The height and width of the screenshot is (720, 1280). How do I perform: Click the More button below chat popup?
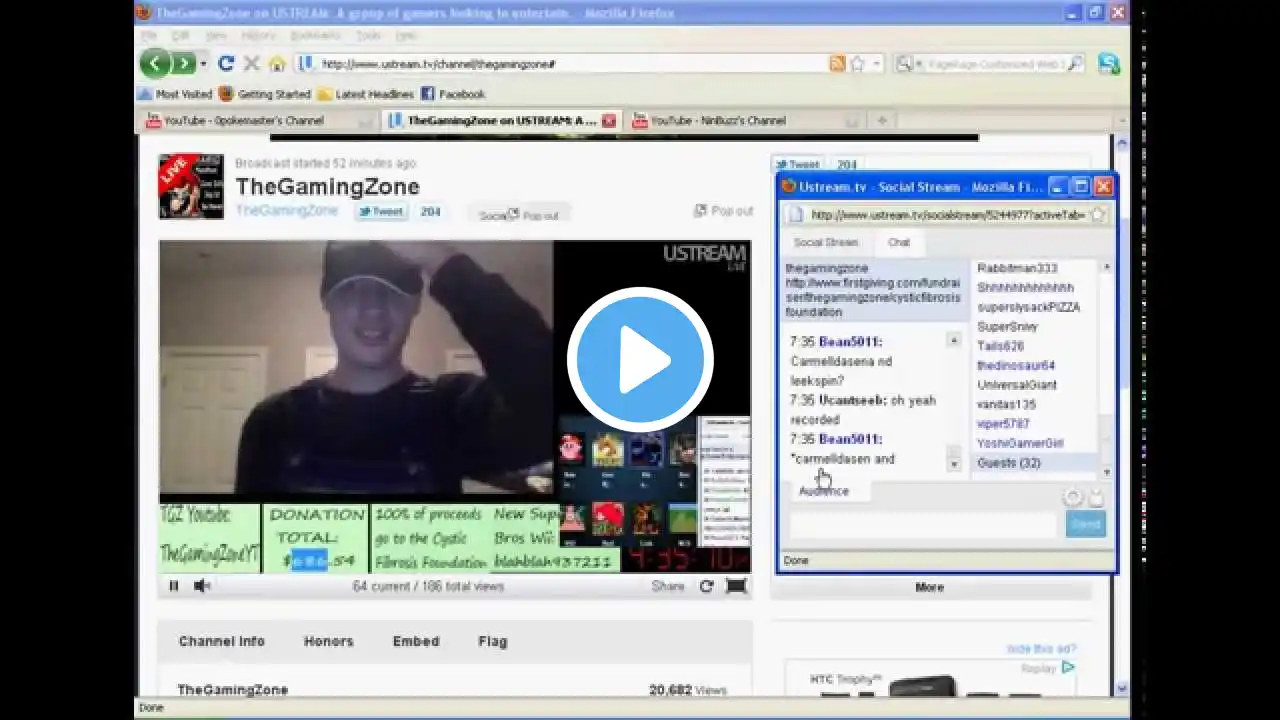tap(930, 587)
